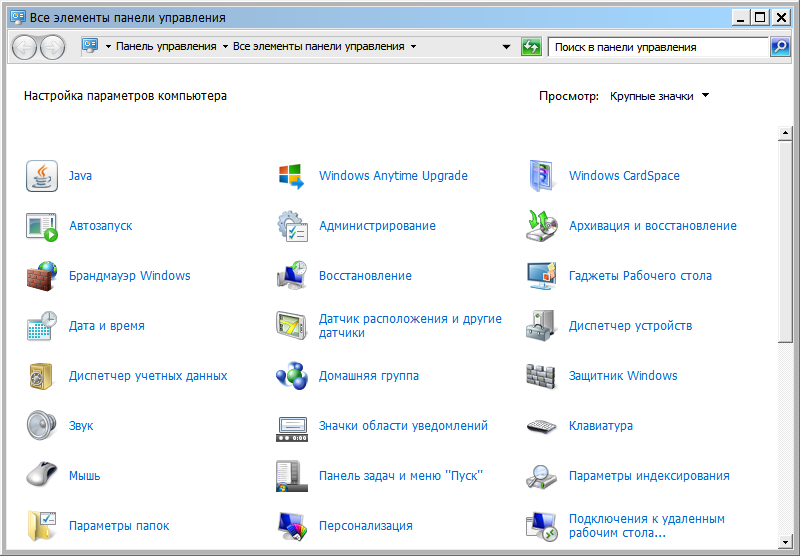Screen dimensions: 800x556
Task: Expand arrow after Панель управления breadcrumb
Action: [x=225, y=46]
